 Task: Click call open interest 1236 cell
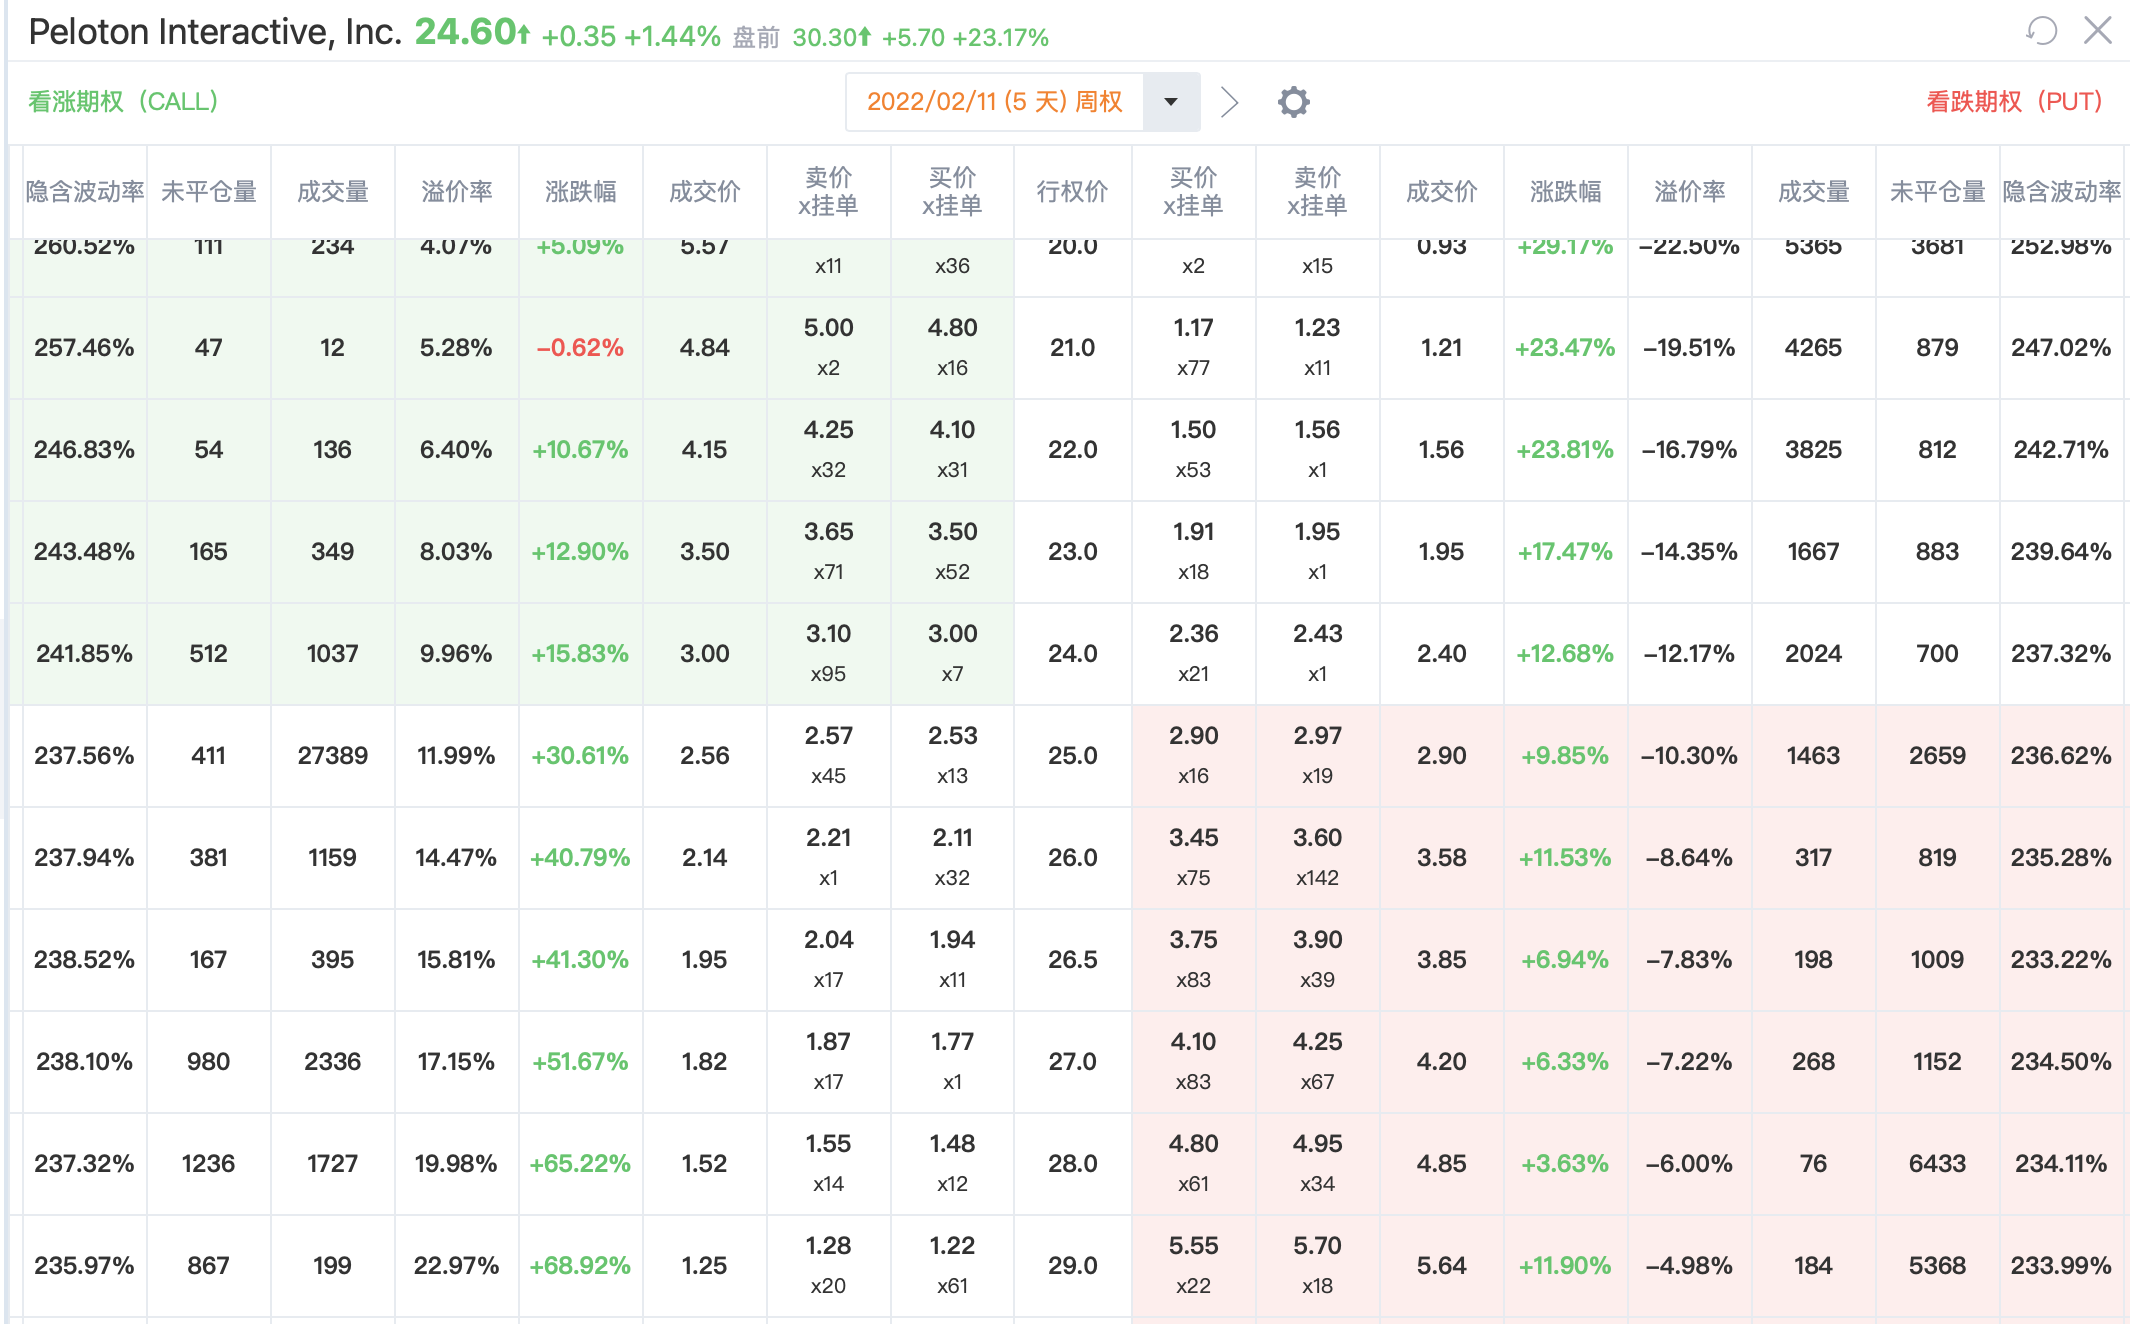point(208,1163)
